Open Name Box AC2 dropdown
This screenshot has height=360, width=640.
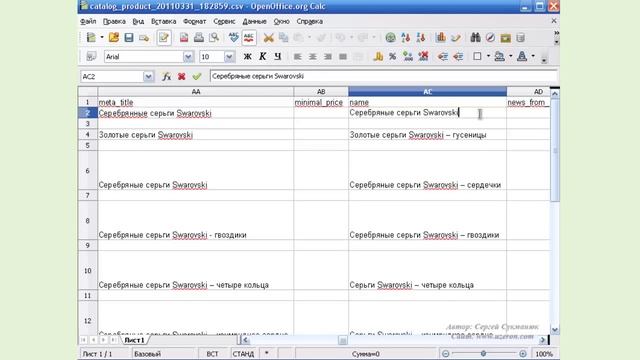(x=148, y=76)
